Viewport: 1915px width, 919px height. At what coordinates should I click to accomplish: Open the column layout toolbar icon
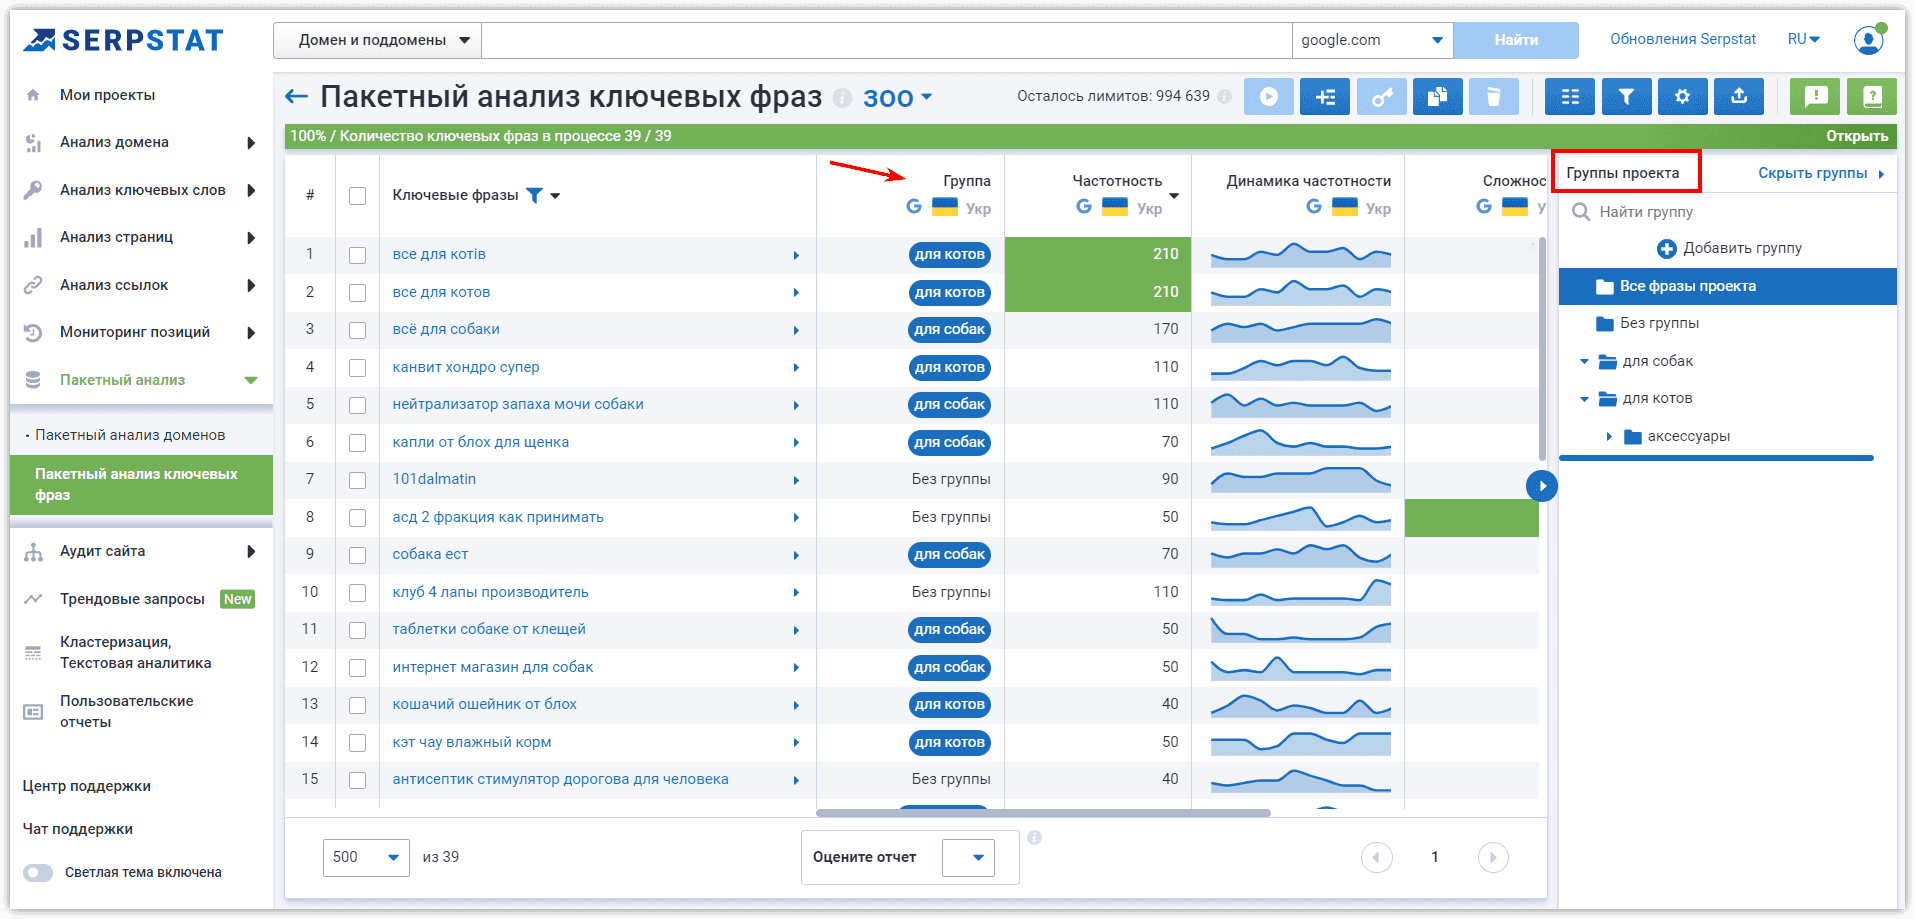(x=1570, y=97)
